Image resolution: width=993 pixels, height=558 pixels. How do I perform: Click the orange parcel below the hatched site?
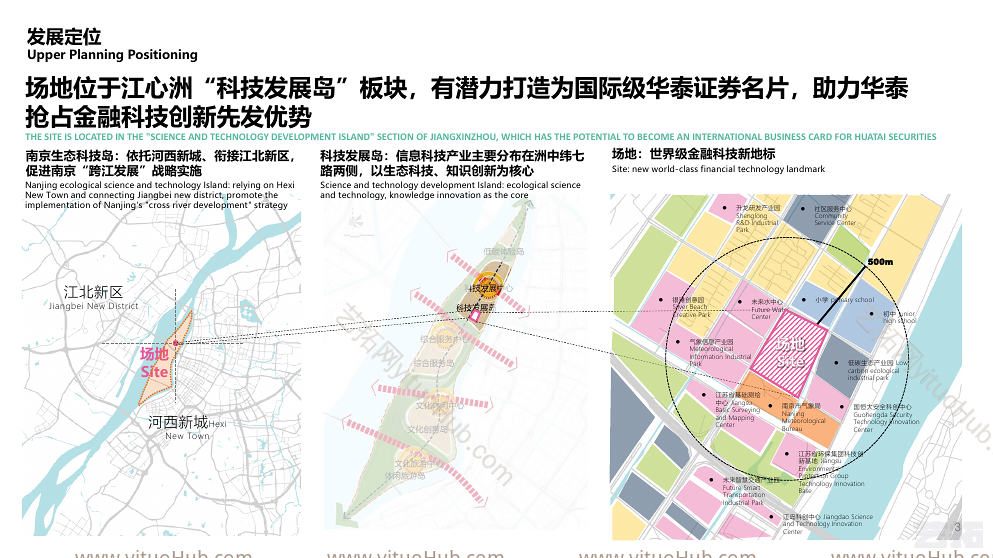click(792, 412)
